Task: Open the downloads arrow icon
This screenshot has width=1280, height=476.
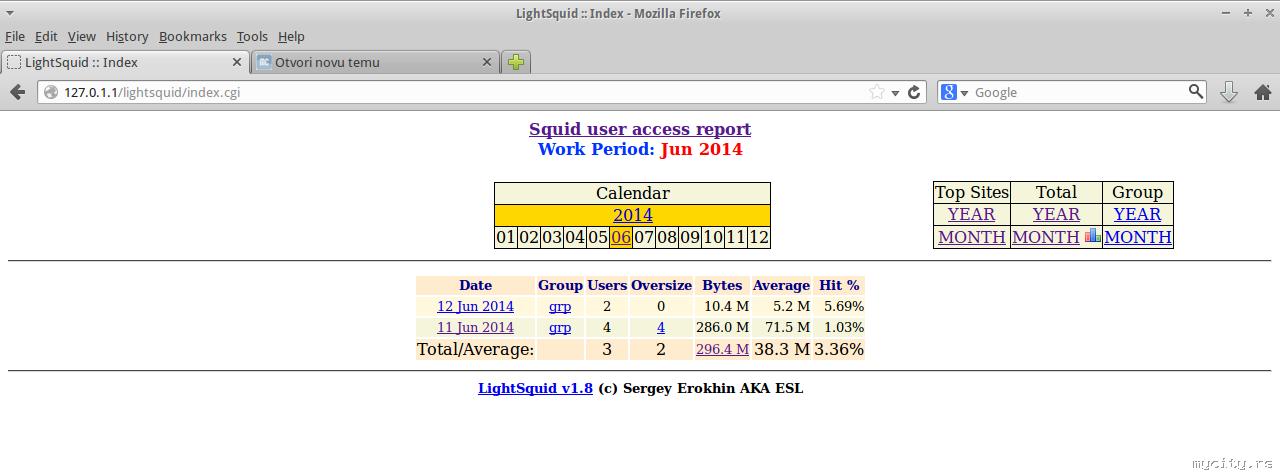Action: [1229, 92]
